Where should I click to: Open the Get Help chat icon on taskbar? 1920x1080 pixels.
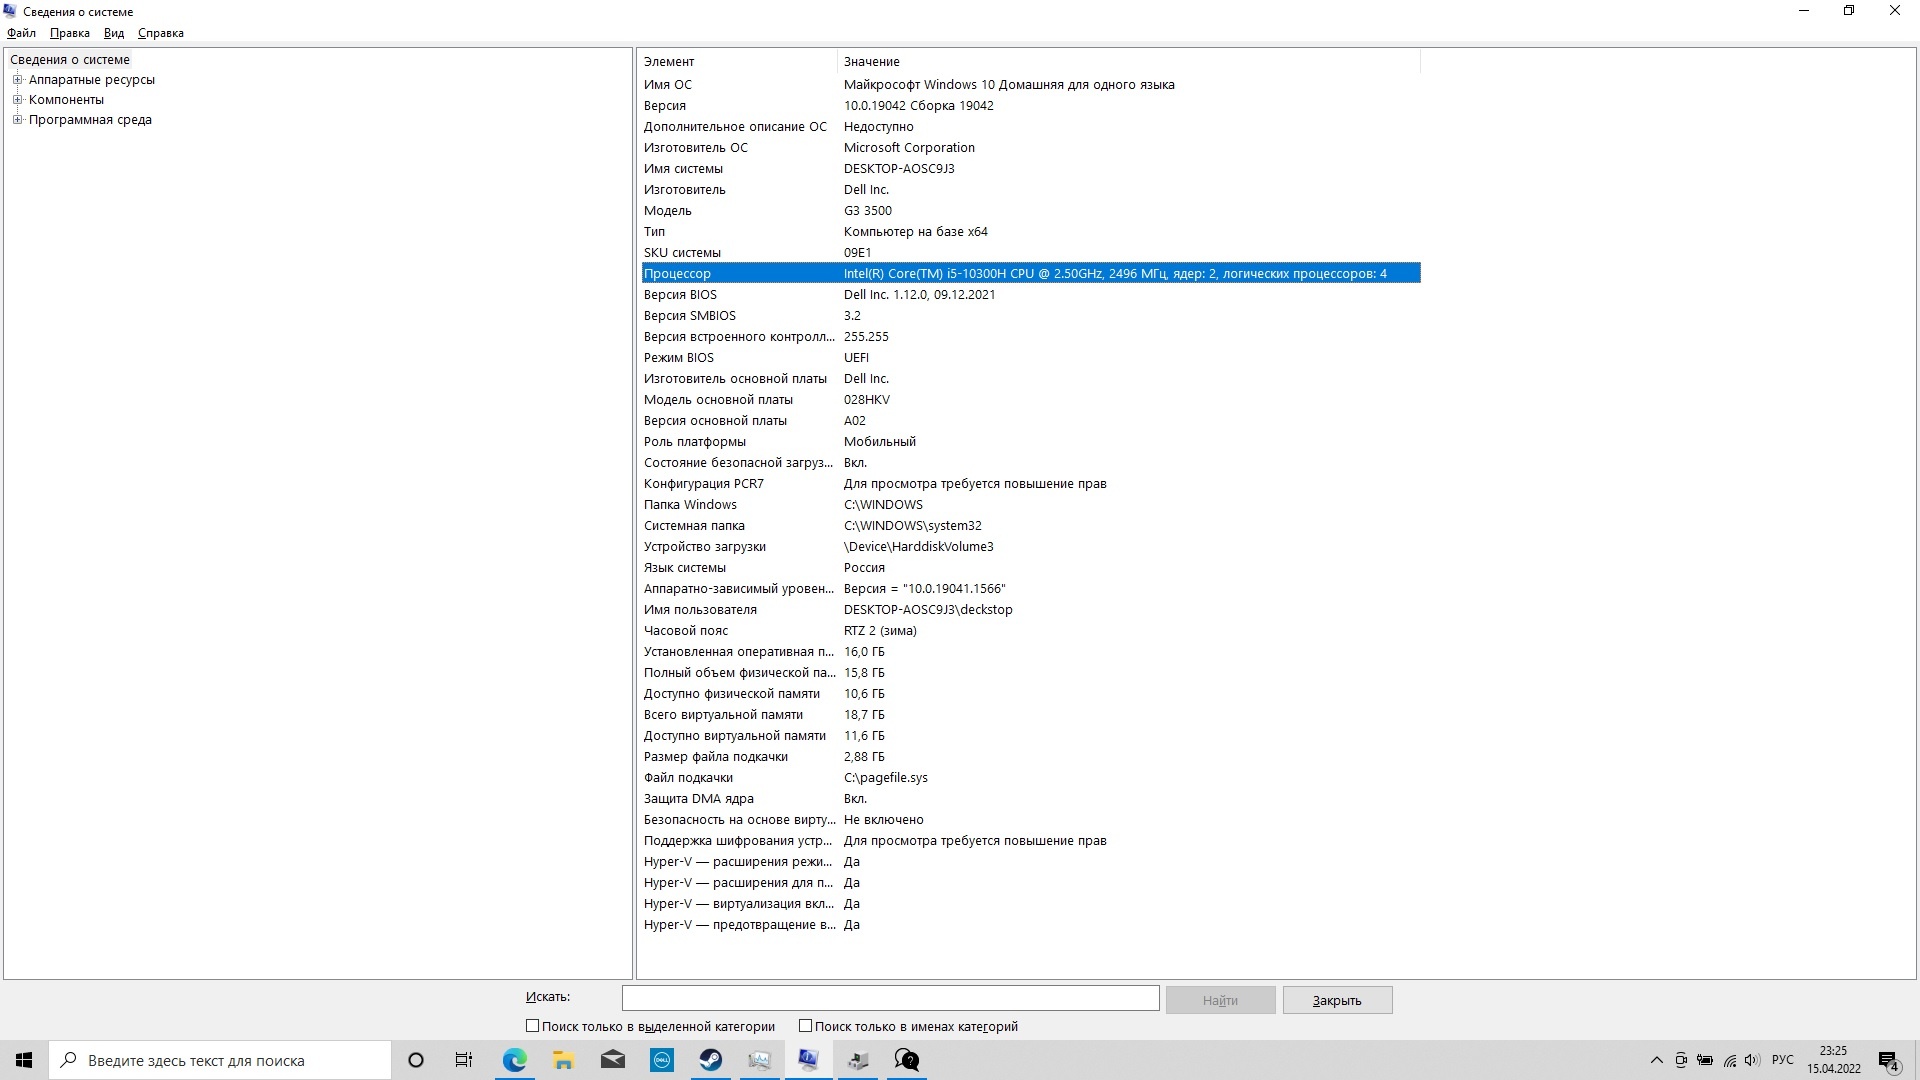coord(907,1060)
